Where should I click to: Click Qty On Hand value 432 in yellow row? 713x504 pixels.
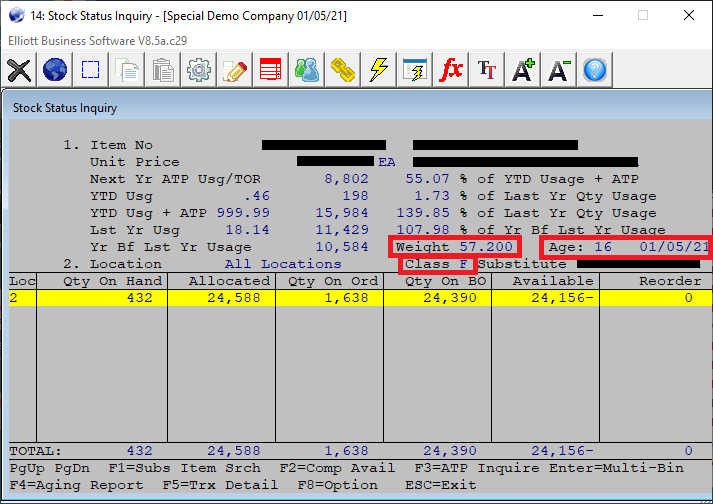click(x=140, y=298)
